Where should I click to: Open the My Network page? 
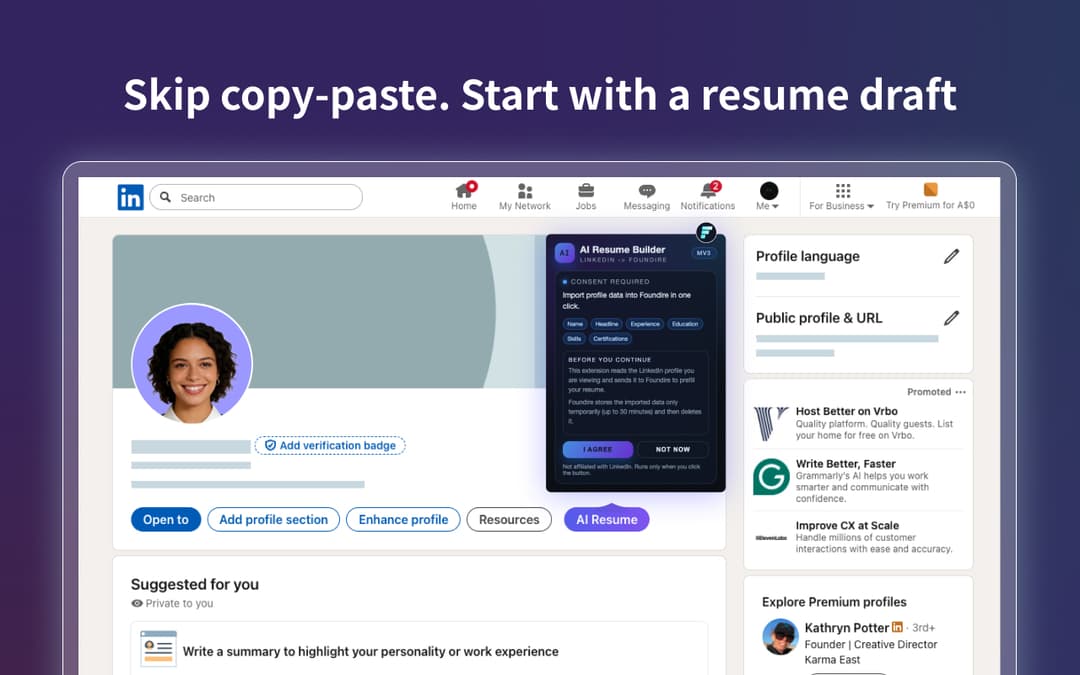524,196
